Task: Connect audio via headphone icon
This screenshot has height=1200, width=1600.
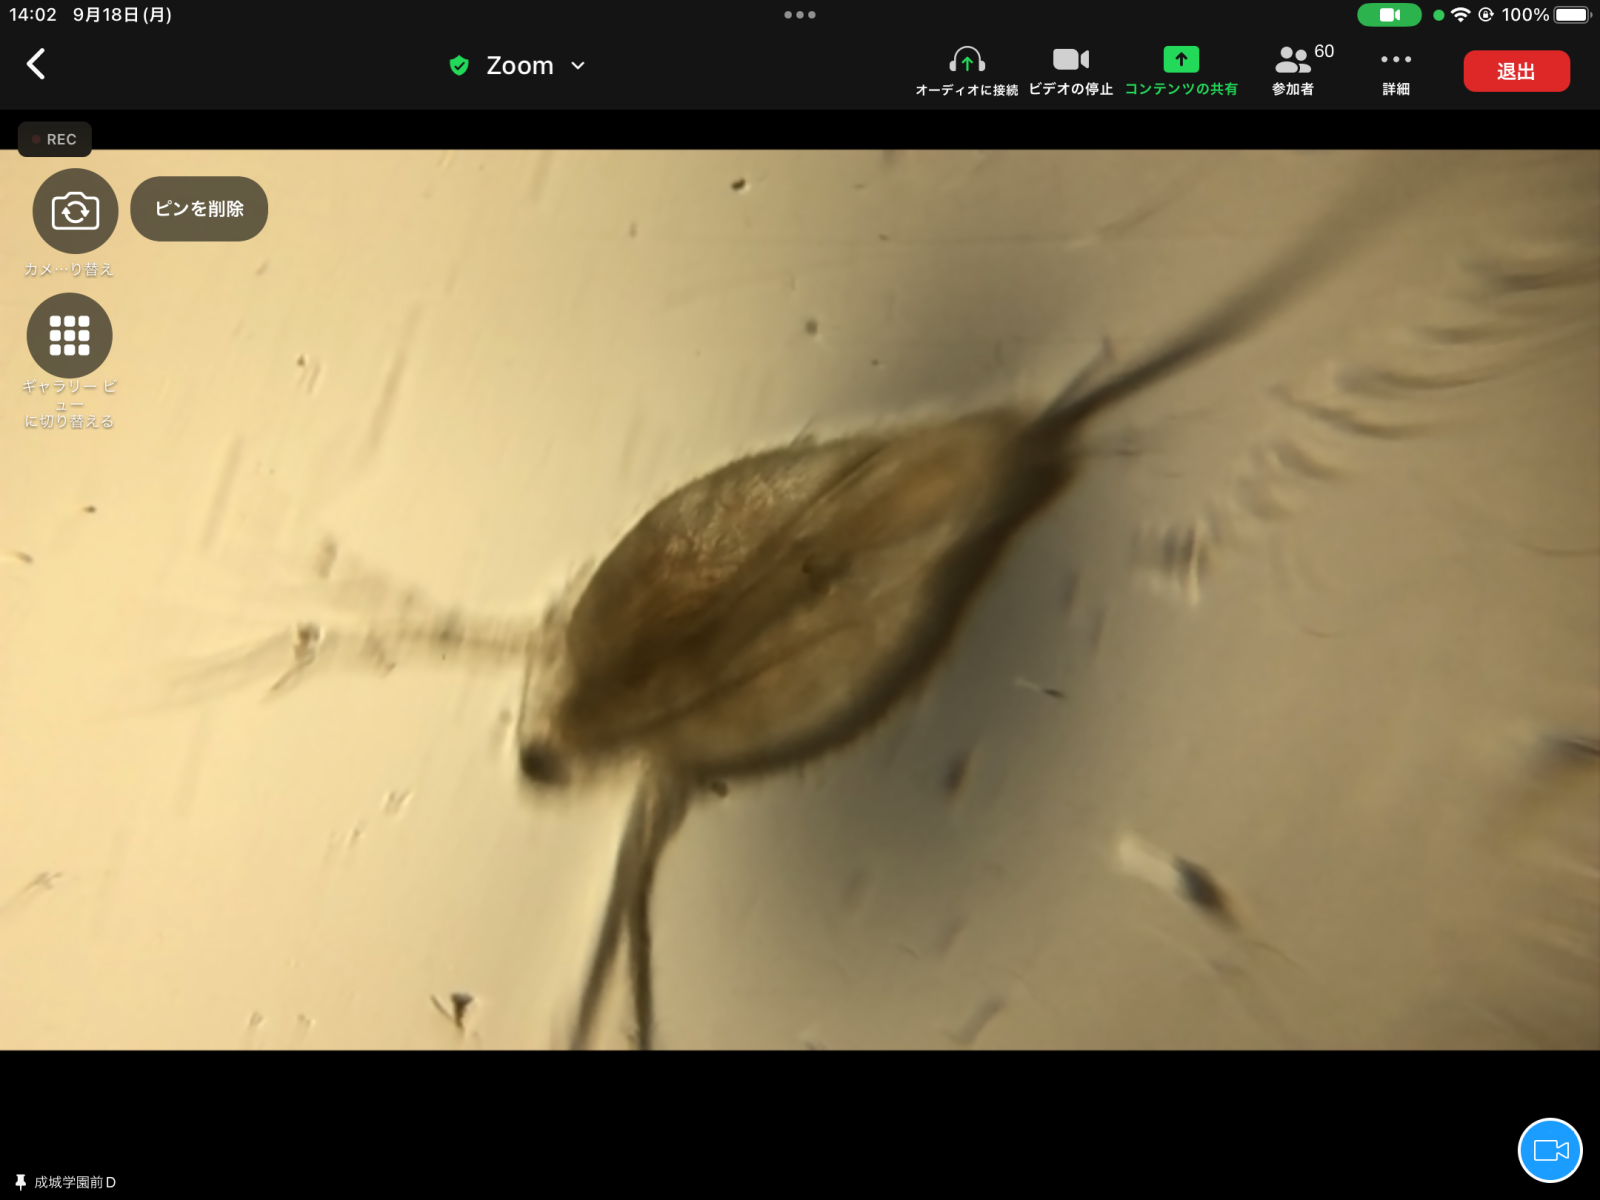Action: coord(966,61)
